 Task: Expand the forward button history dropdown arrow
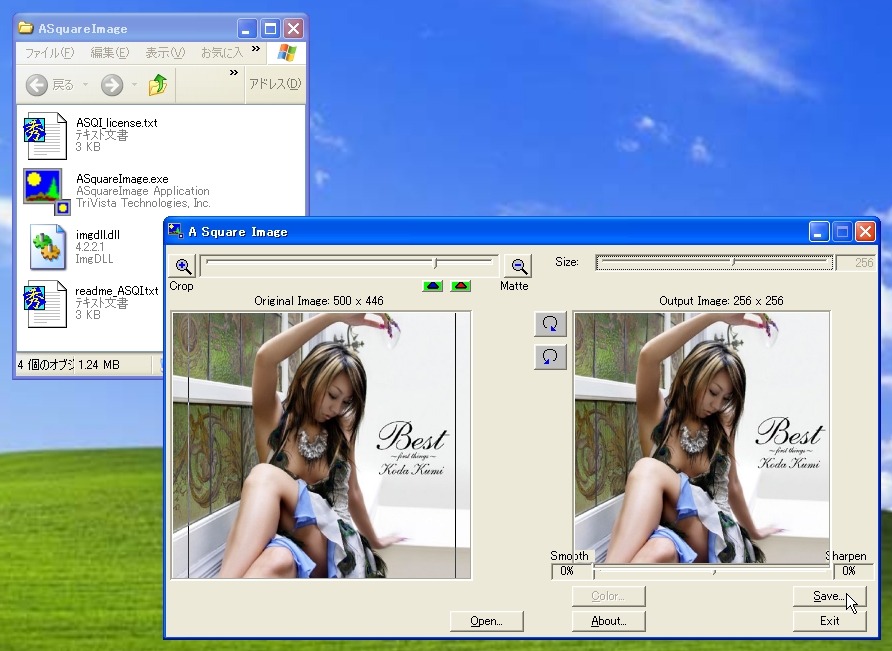click(134, 85)
